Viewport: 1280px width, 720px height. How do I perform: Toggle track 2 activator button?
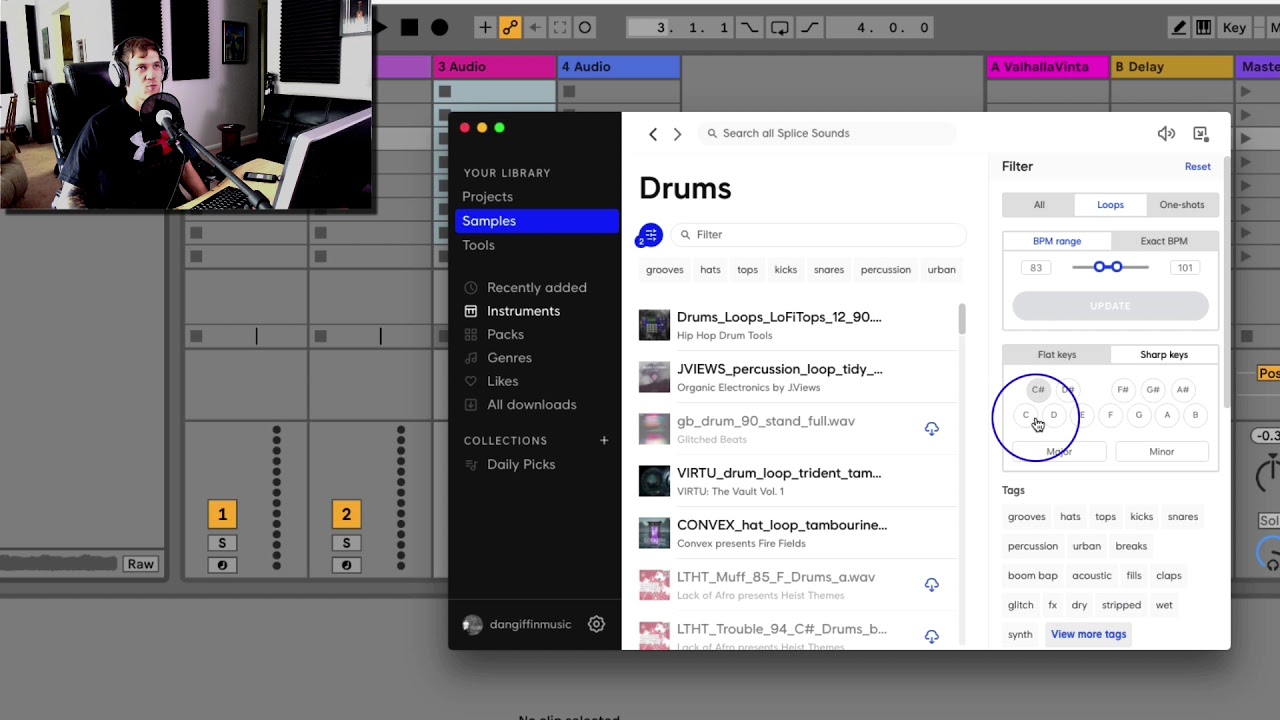coord(346,514)
